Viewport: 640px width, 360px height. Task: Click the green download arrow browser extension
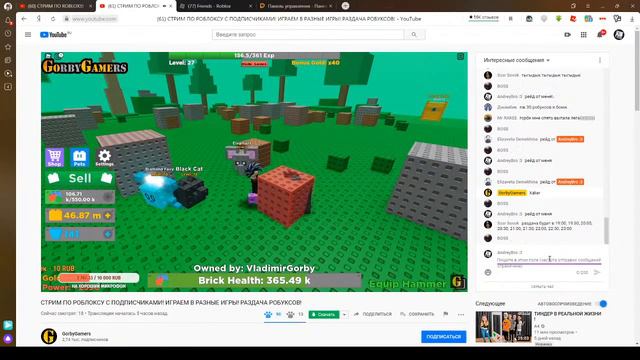tap(558, 19)
